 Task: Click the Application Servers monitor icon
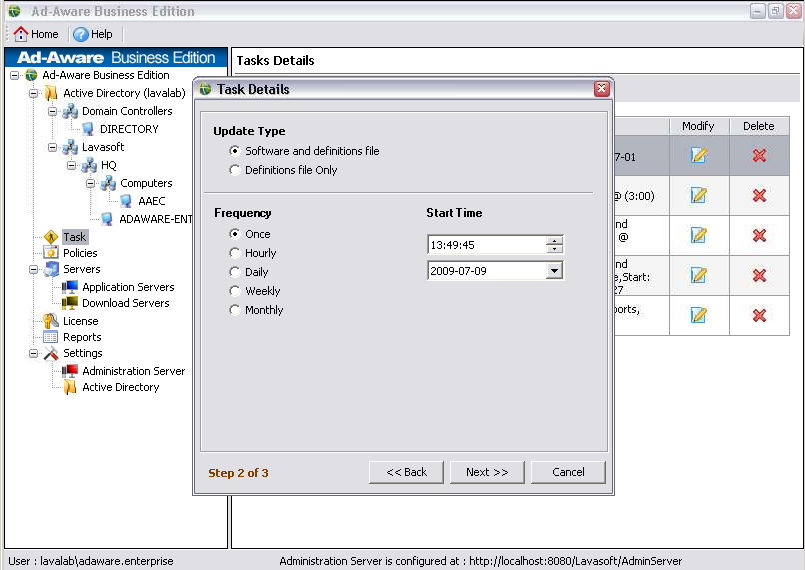70,287
